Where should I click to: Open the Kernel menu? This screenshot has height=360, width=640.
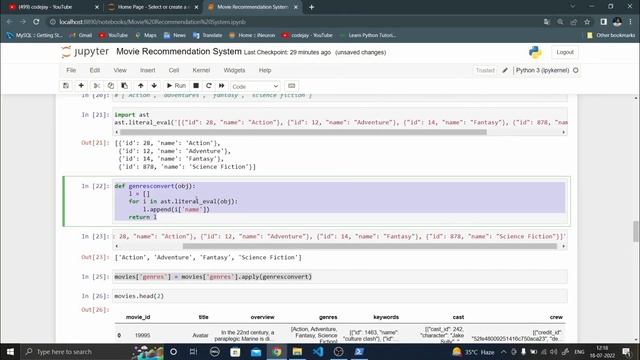pos(201,70)
